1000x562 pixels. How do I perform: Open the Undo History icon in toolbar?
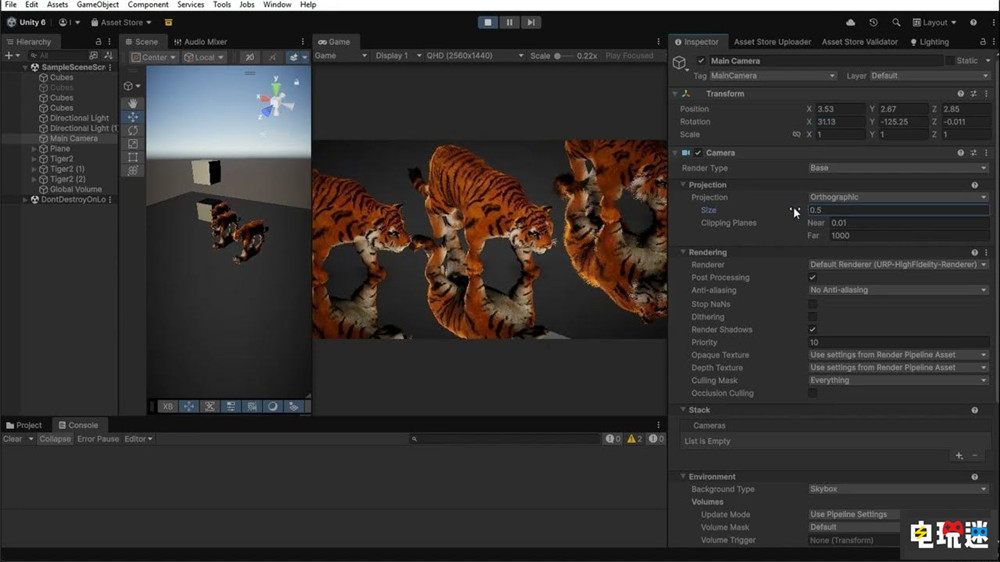(873, 22)
